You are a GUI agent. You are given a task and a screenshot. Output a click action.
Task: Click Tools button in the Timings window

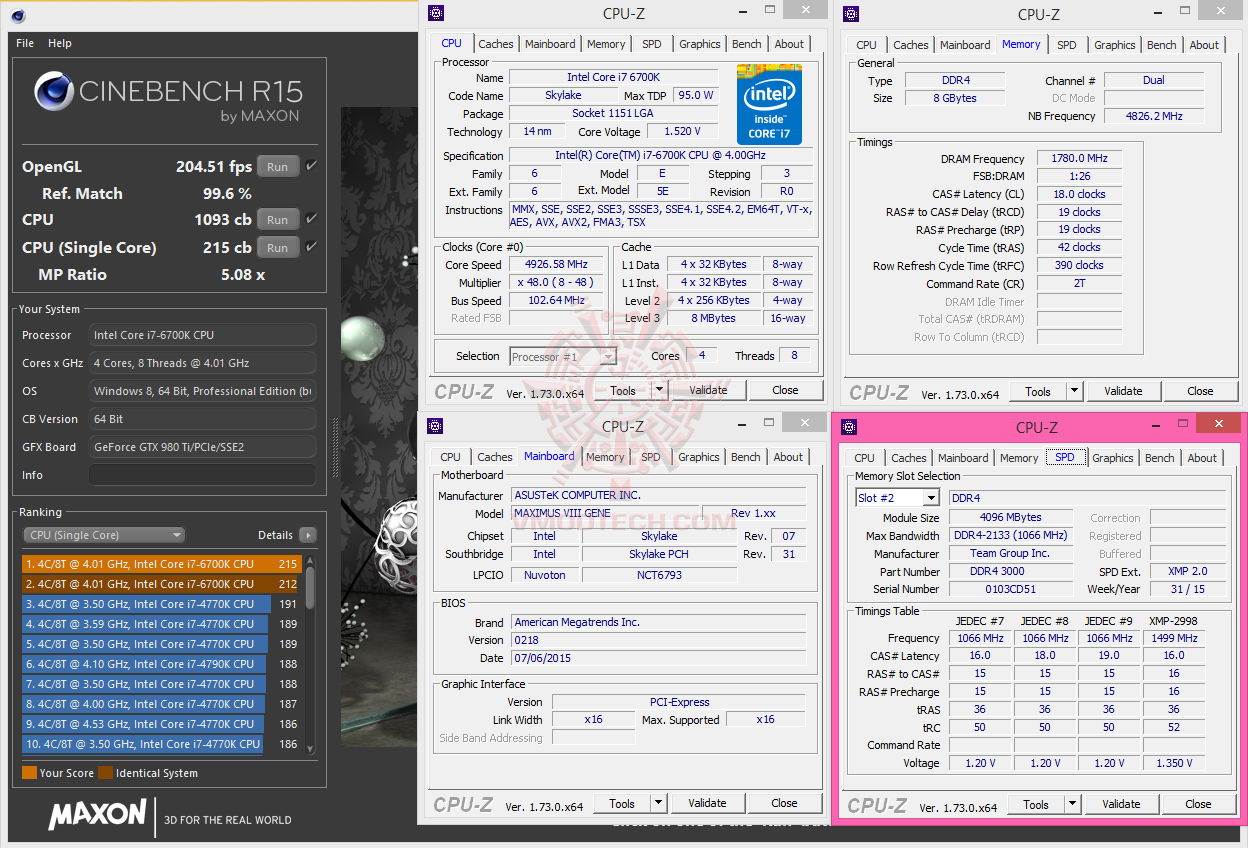click(x=1038, y=391)
